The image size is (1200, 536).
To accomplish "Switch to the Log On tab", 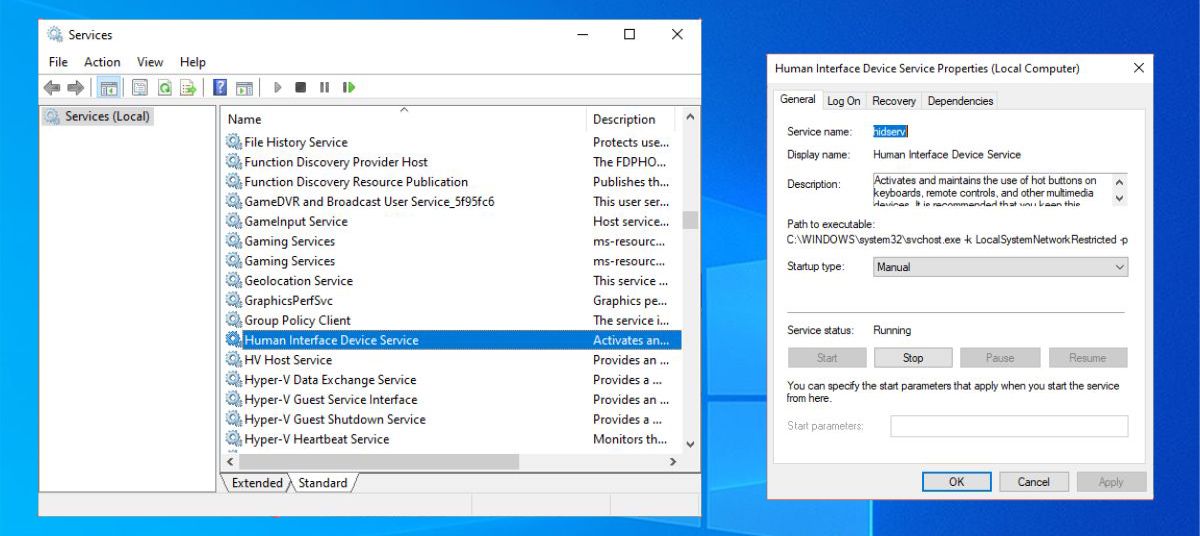I will [x=844, y=101].
